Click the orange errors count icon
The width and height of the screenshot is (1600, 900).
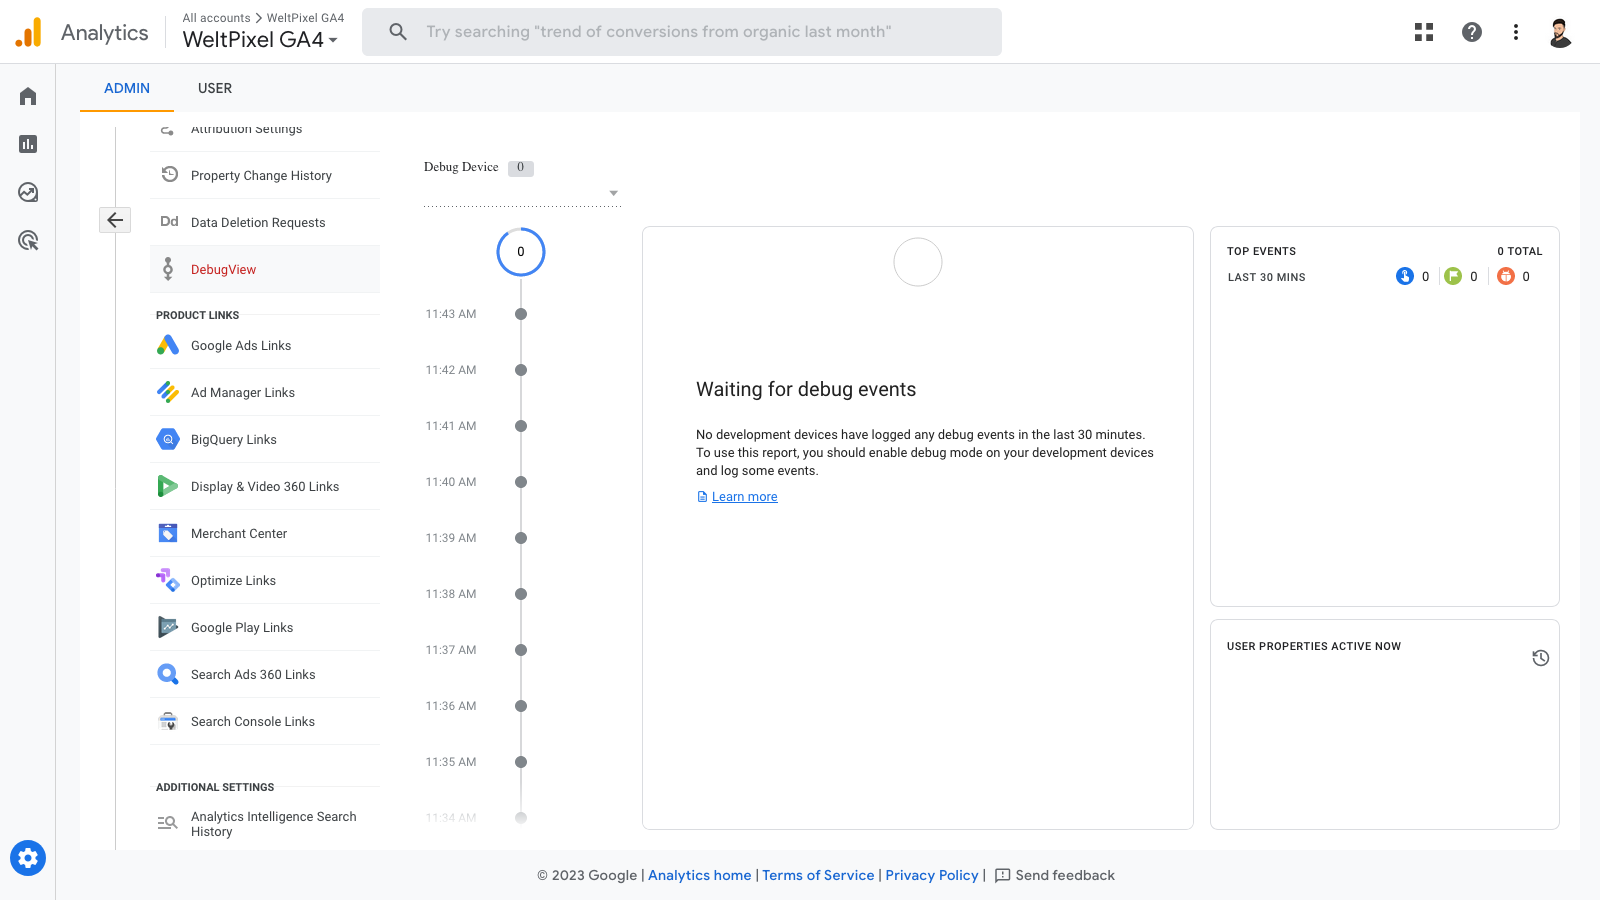pyautogui.click(x=1506, y=276)
